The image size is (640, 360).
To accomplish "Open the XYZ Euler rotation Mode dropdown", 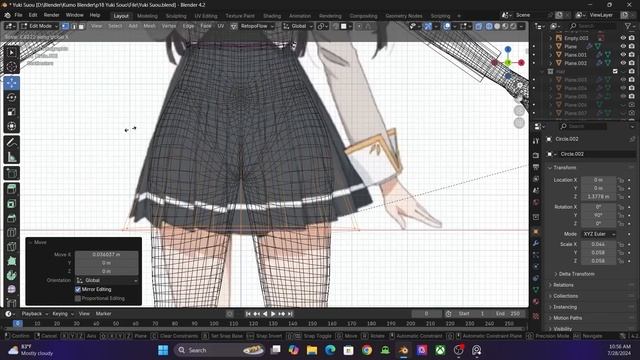I will 599,234.
